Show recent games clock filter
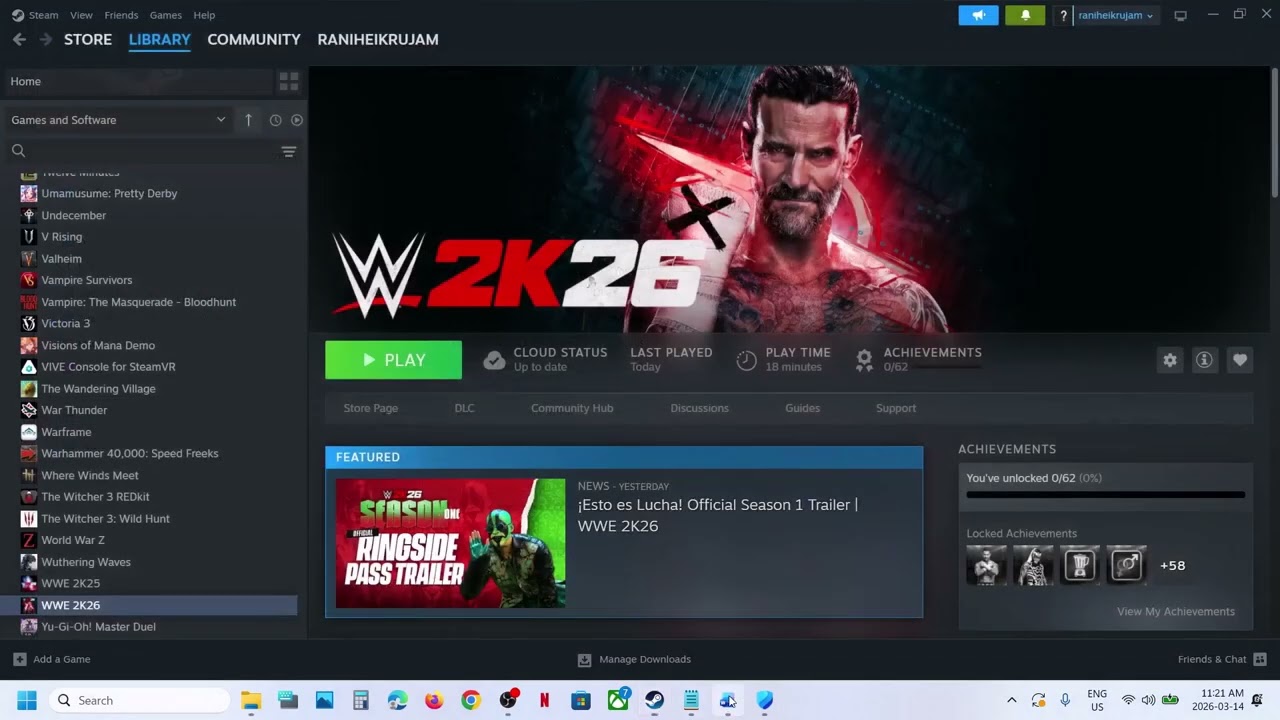This screenshot has height=720, width=1280. click(275, 120)
